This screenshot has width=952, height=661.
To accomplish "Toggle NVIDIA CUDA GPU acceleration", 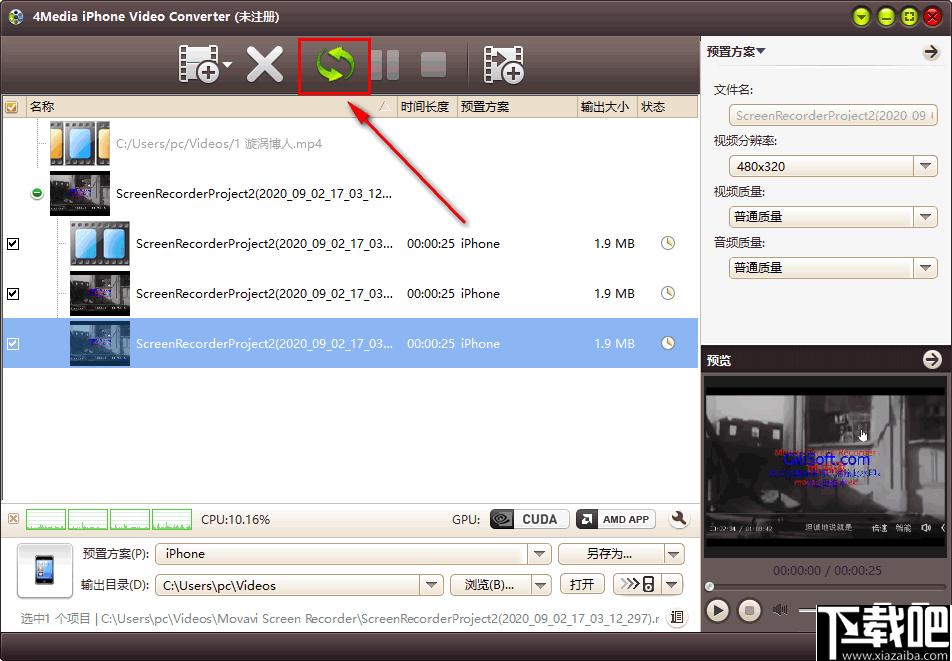I will [x=529, y=520].
